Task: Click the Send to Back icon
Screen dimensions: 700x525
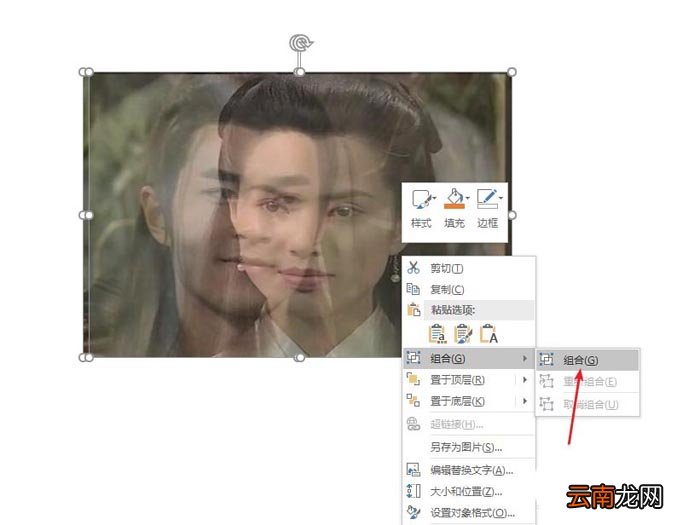Action: (413, 400)
